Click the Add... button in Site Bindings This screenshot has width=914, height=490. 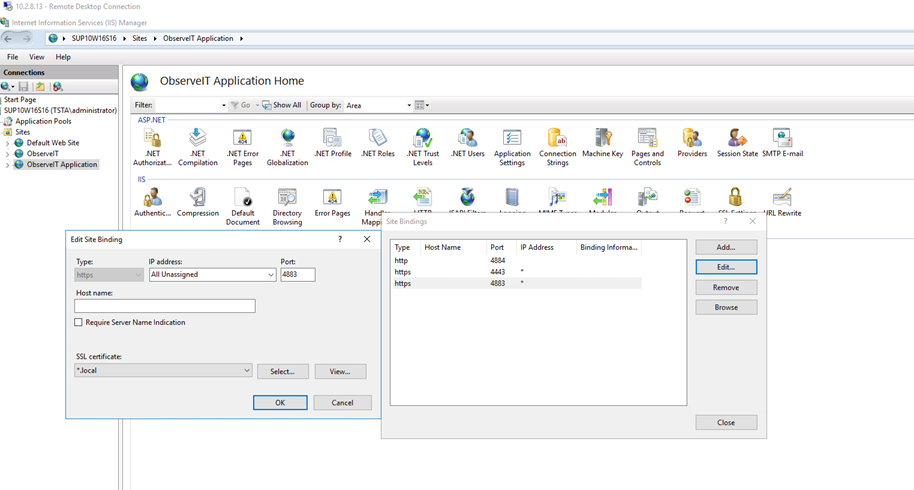tap(726, 247)
